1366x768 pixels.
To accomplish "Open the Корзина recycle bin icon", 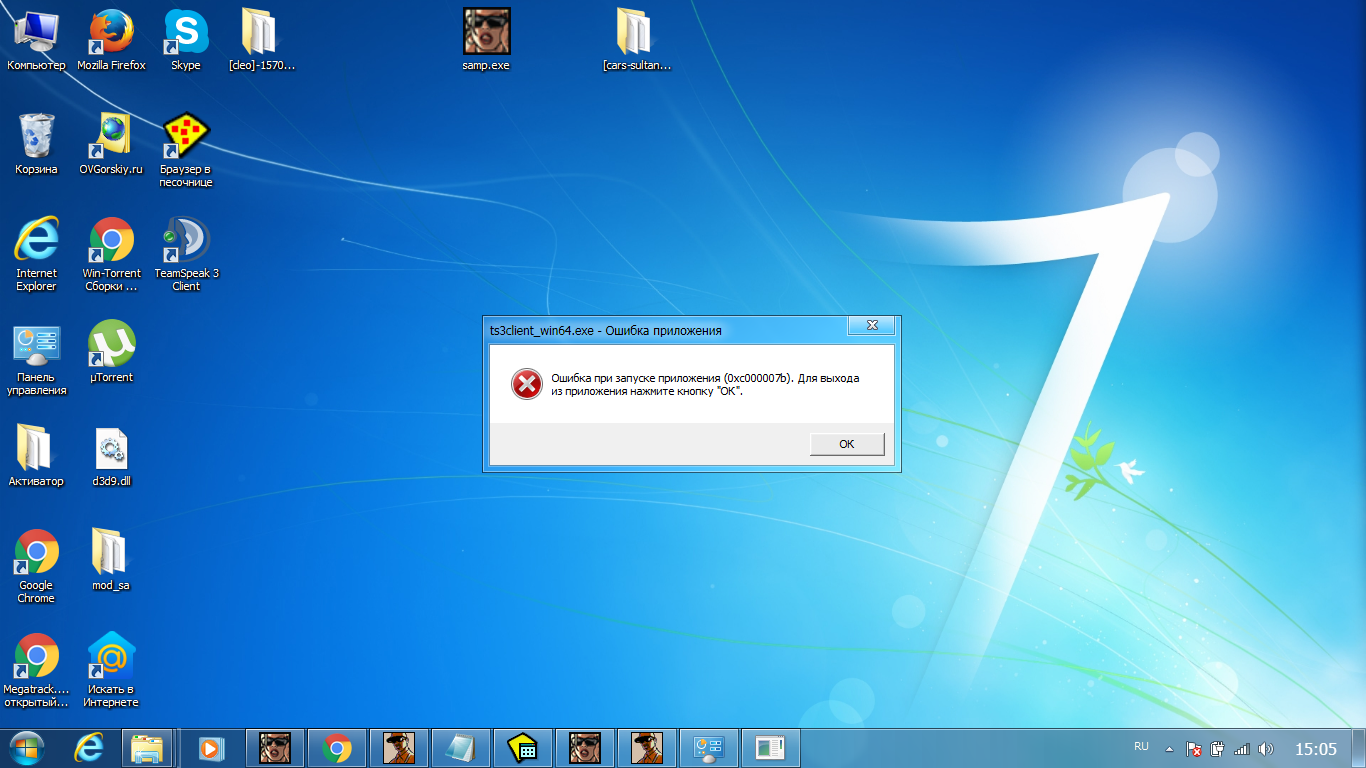I will click(x=36, y=144).
